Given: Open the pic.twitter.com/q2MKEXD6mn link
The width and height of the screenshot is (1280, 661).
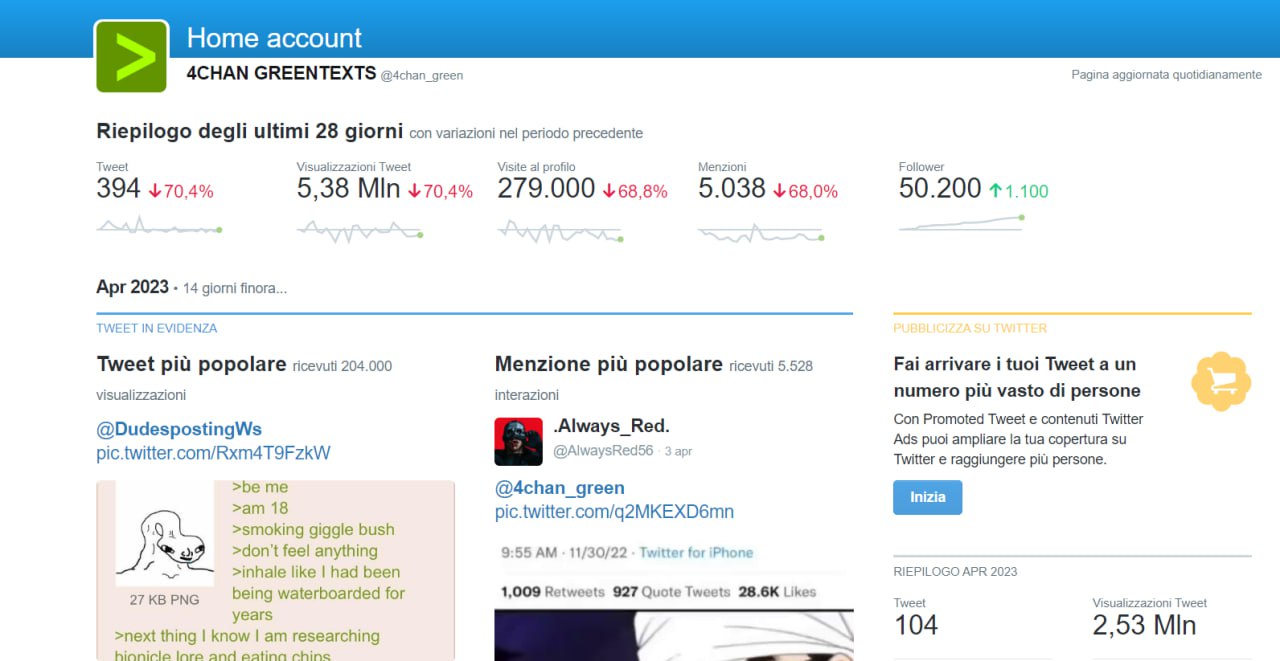Looking at the screenshot, I should click(x=614, y=512).
